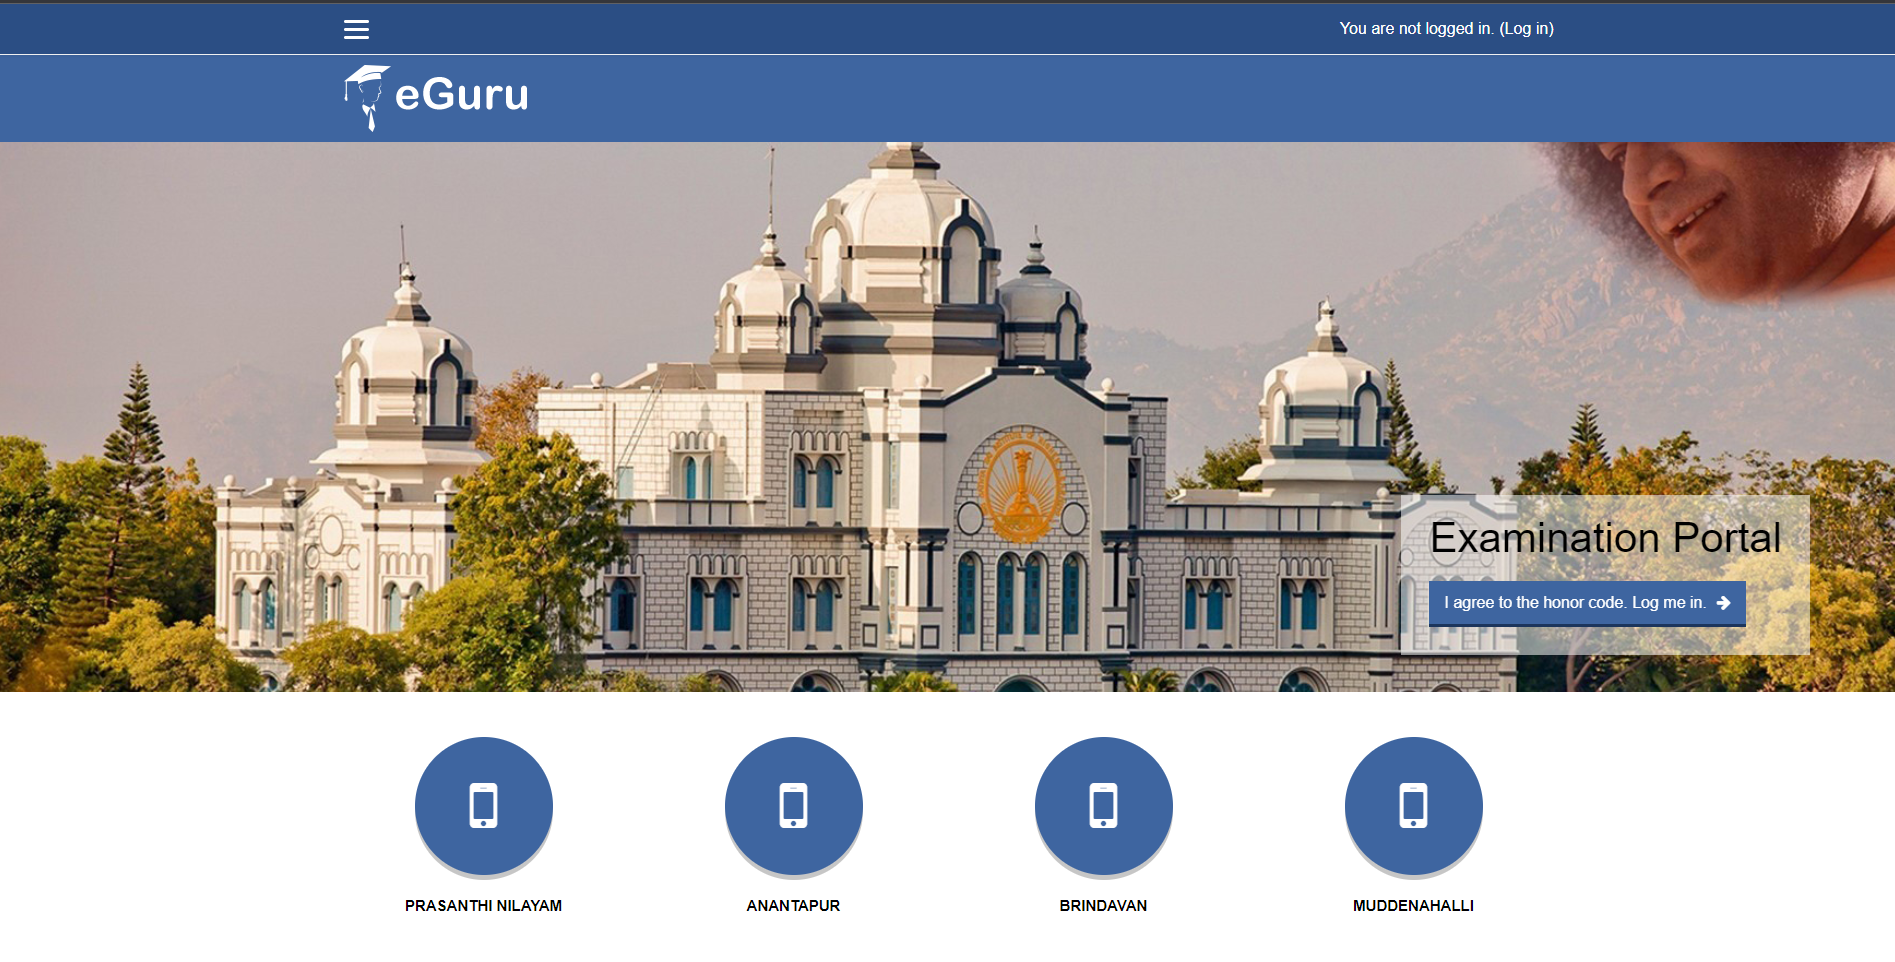This screenshot has height=962, width=1895.
Task: Open the Muddenahalli campus mobile icon
Action: [x=1414, y=806]
